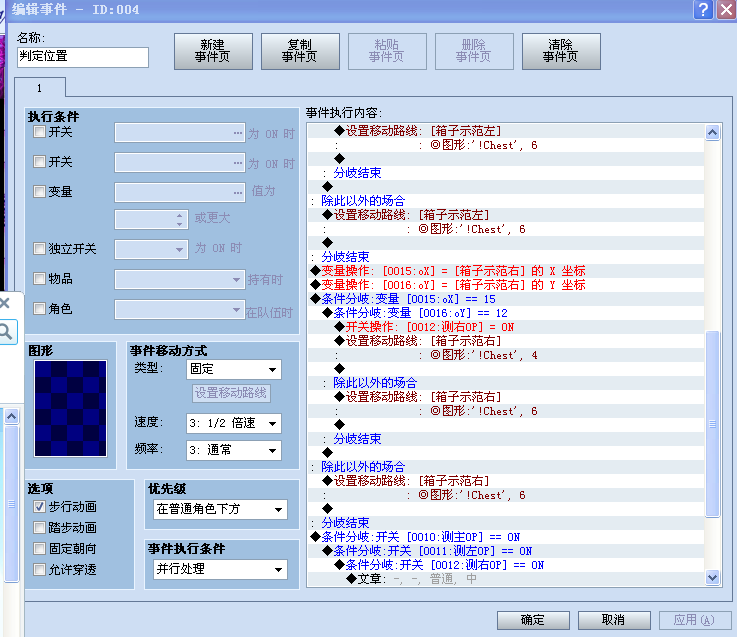Click event list vertical scrollbar thumb
The height and width of the screenshot is (637, 737).
click(x=713, y=424)
